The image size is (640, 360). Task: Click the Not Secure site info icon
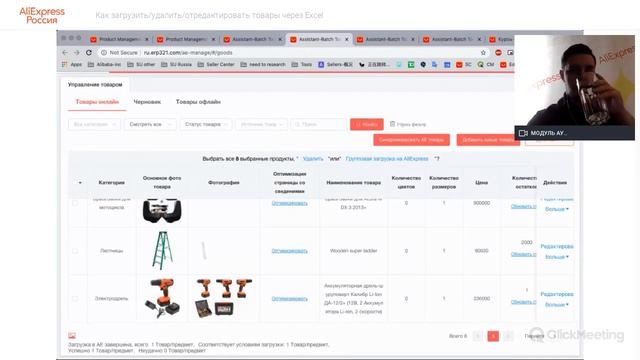[x=104, y=53]
